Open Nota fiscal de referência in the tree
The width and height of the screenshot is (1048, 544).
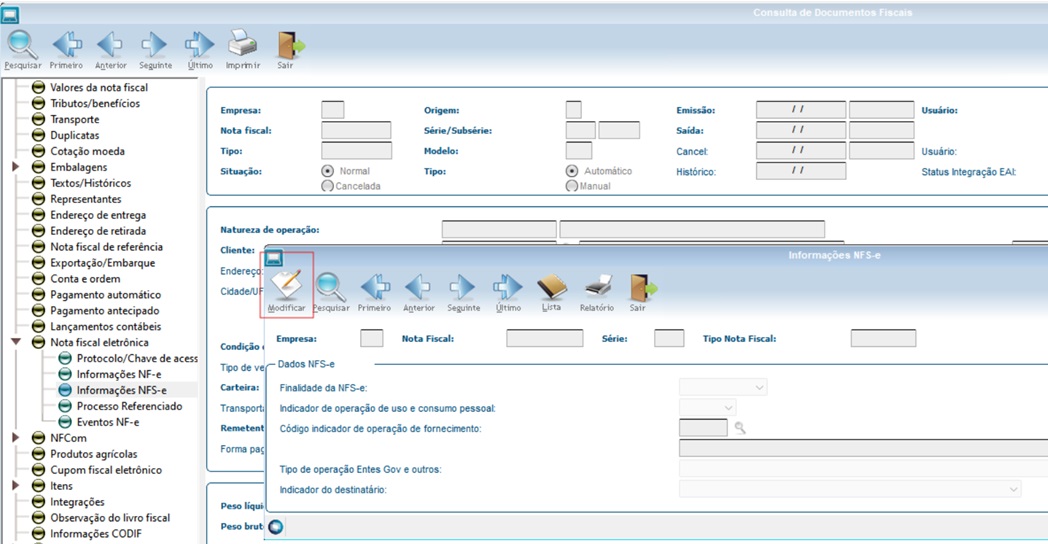(x=106, y=247)
